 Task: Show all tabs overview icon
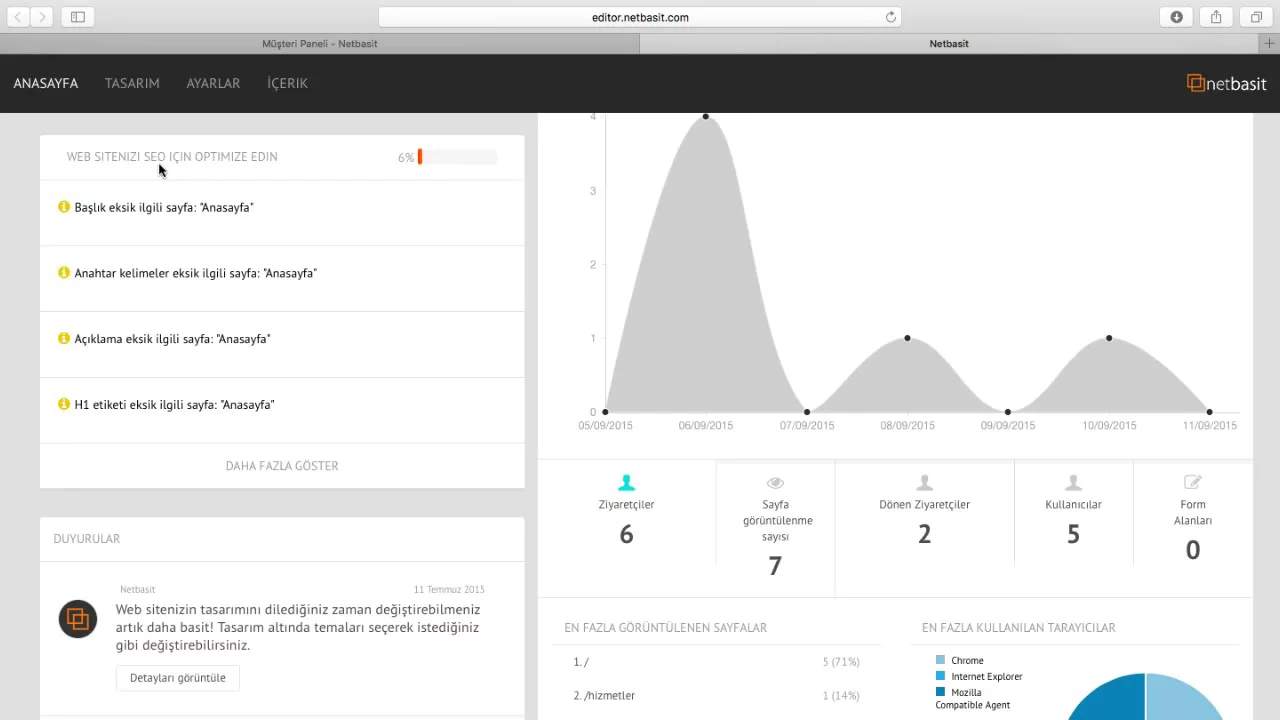(1256, 17)
